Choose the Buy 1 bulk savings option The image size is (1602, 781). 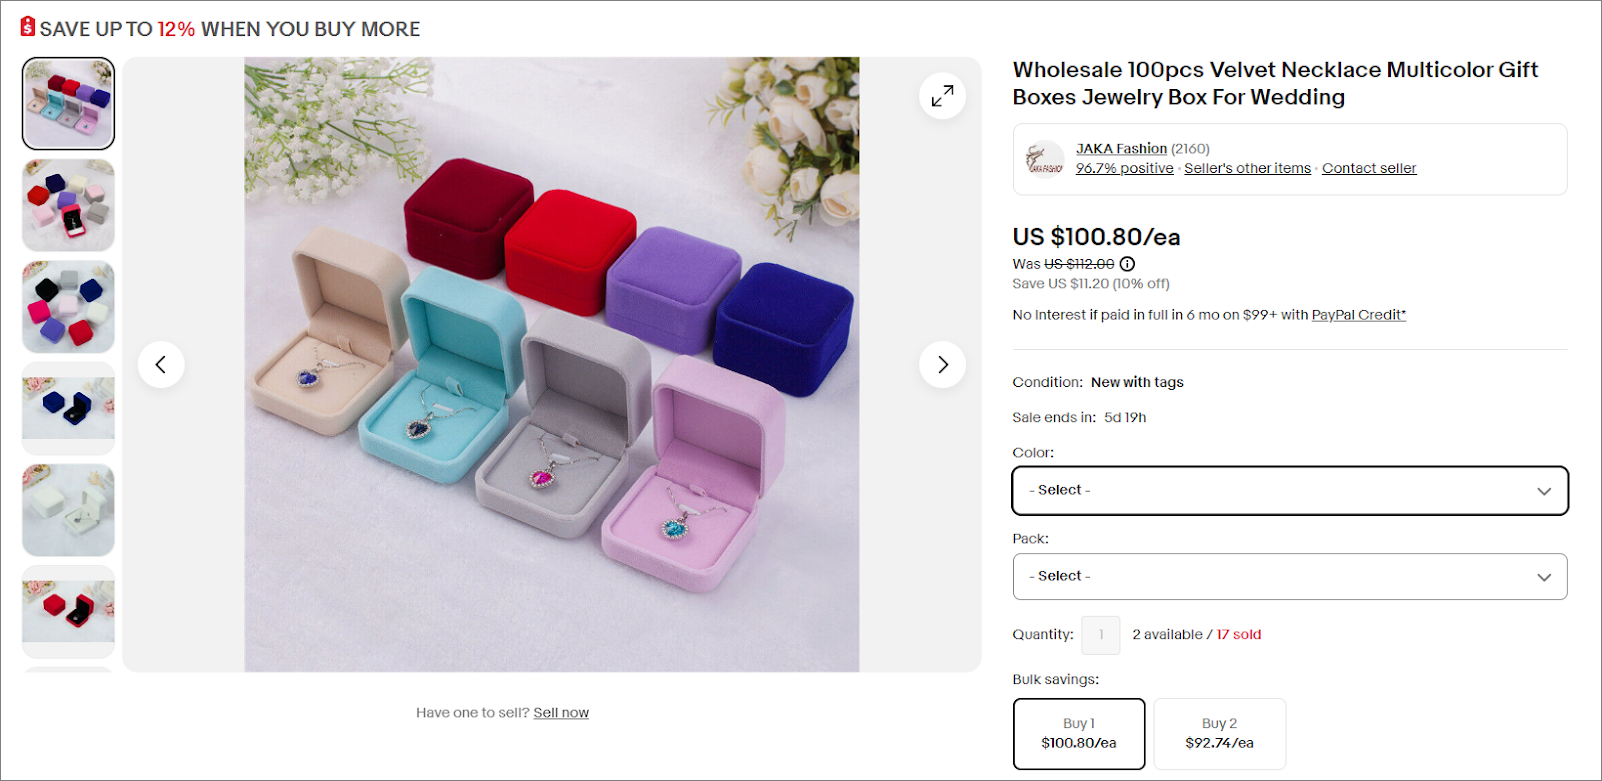point(1079,734)
